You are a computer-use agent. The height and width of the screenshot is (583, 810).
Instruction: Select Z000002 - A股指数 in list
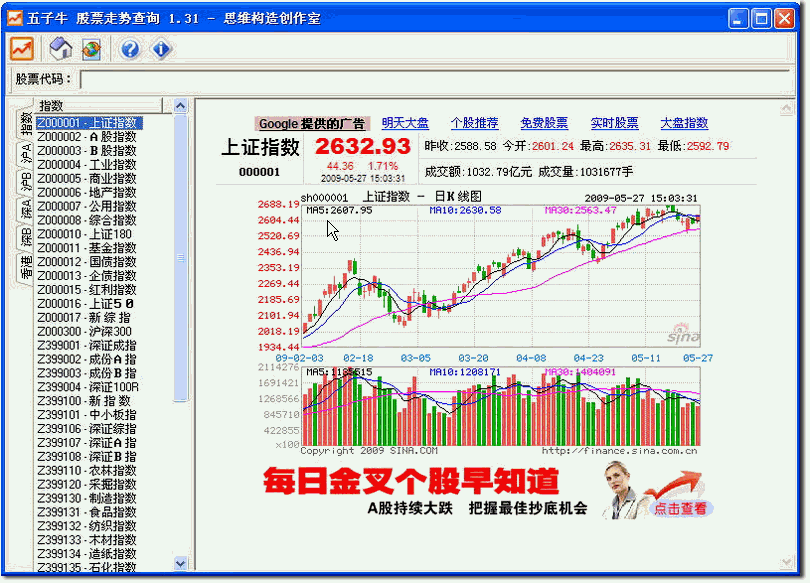point(87,137)
